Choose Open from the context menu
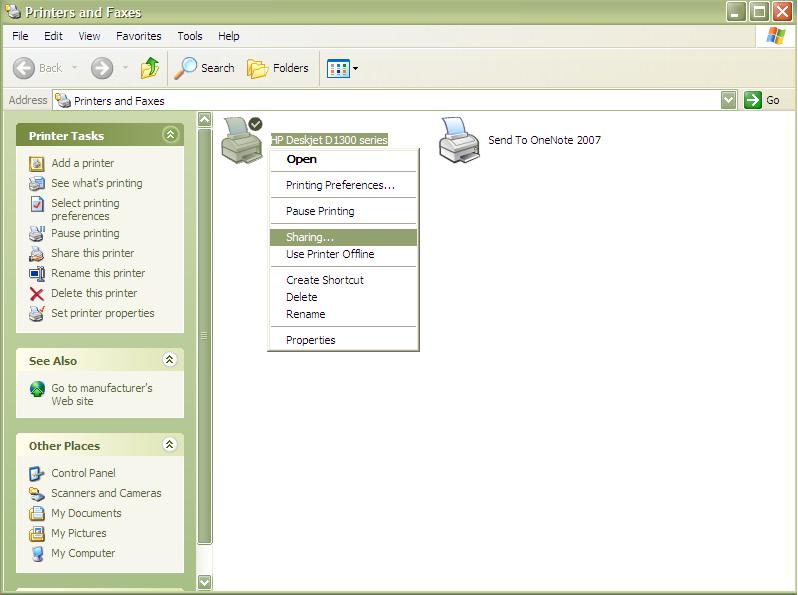Image resolution: width=798 pixels, height=595 pixels. [344, 159]
